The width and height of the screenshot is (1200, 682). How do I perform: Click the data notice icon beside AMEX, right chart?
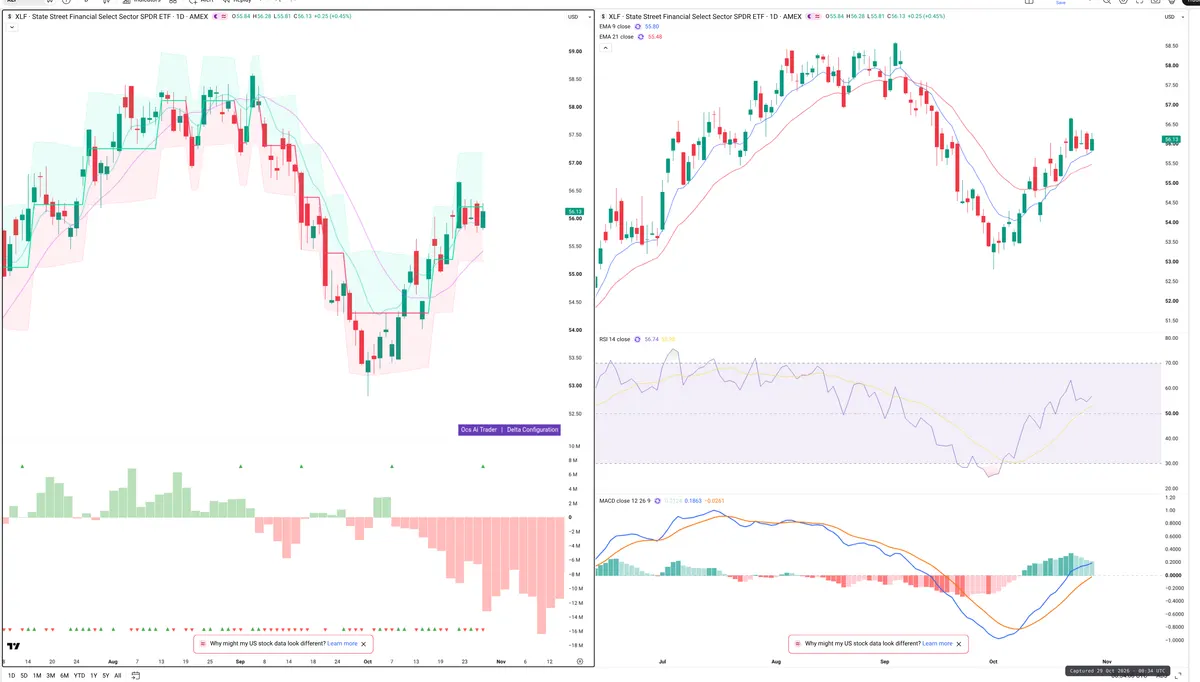click(818, 17)
